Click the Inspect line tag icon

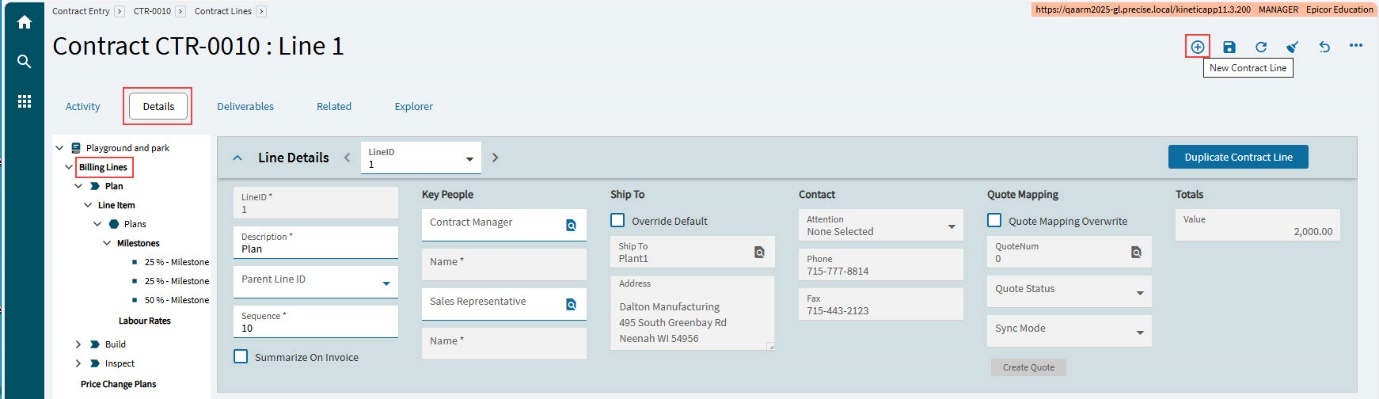pyautogui.click(x=94, y=363)
